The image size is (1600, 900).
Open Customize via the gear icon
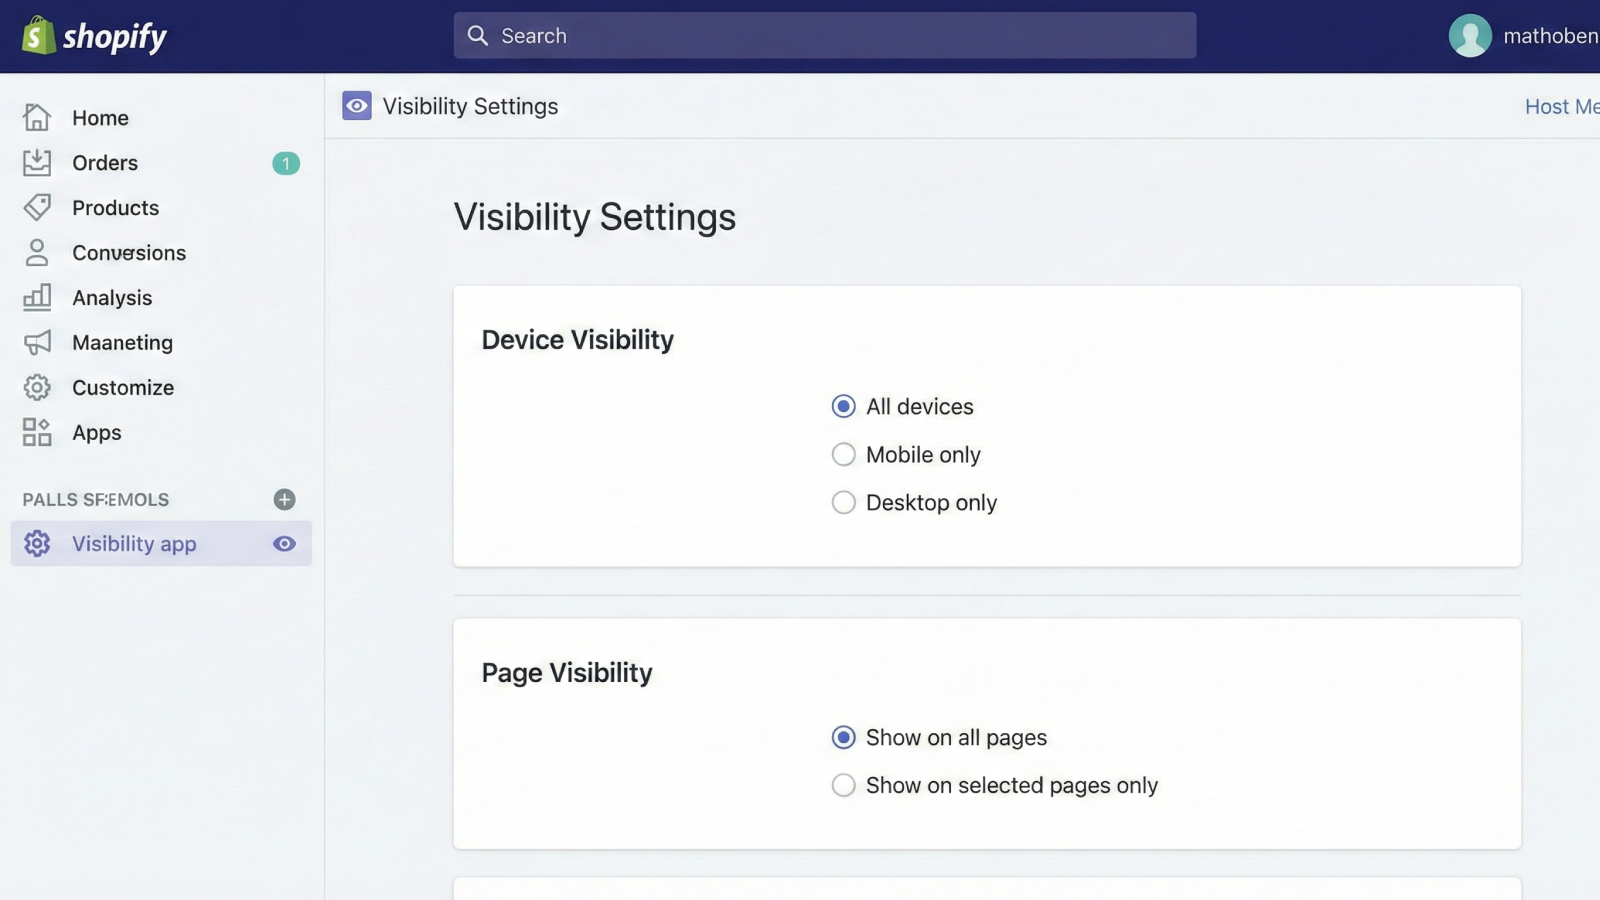pyautogui.click(x=36, y=387)
